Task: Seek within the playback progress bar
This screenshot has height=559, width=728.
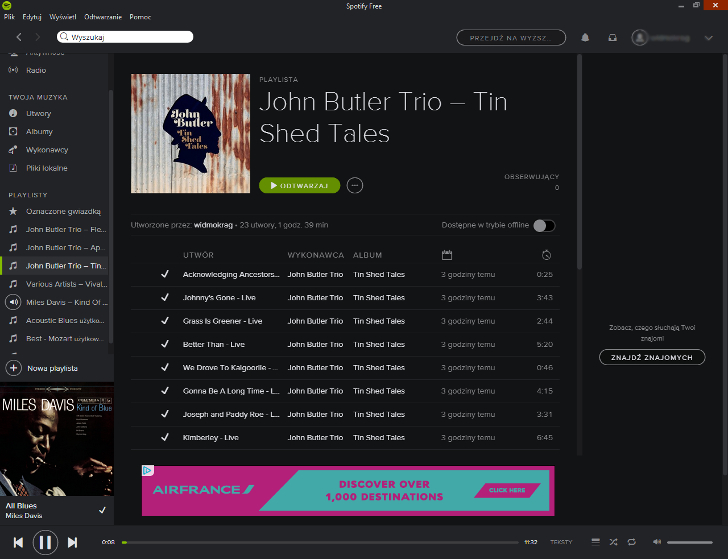Action: pos(320,542)
